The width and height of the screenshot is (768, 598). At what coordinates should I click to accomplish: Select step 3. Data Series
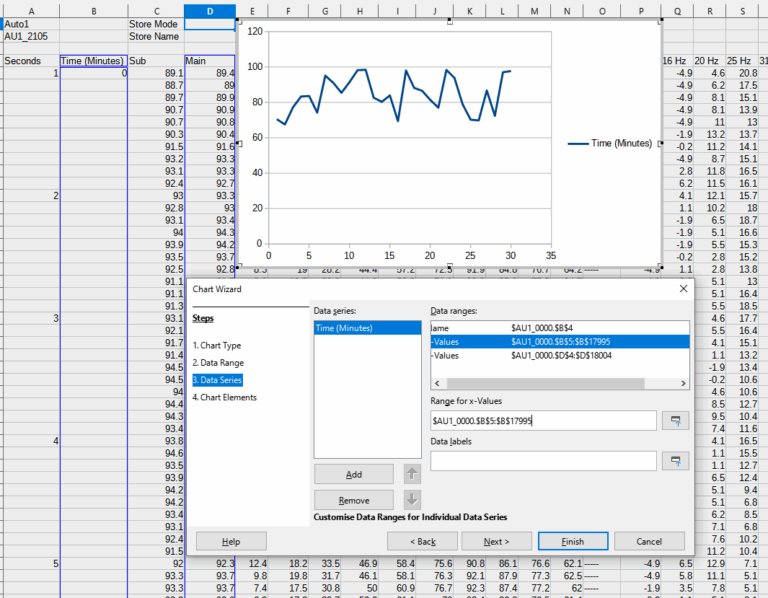217,380
